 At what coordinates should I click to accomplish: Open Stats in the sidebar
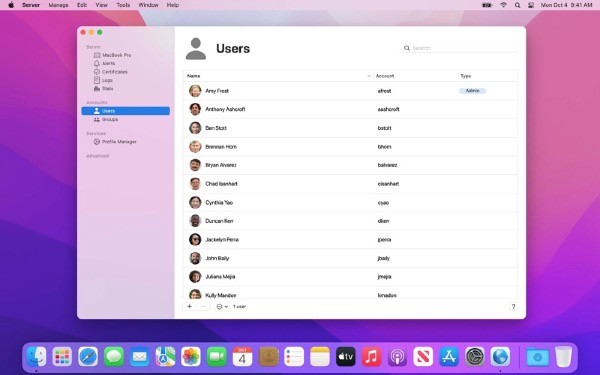[x=104, y=89]
